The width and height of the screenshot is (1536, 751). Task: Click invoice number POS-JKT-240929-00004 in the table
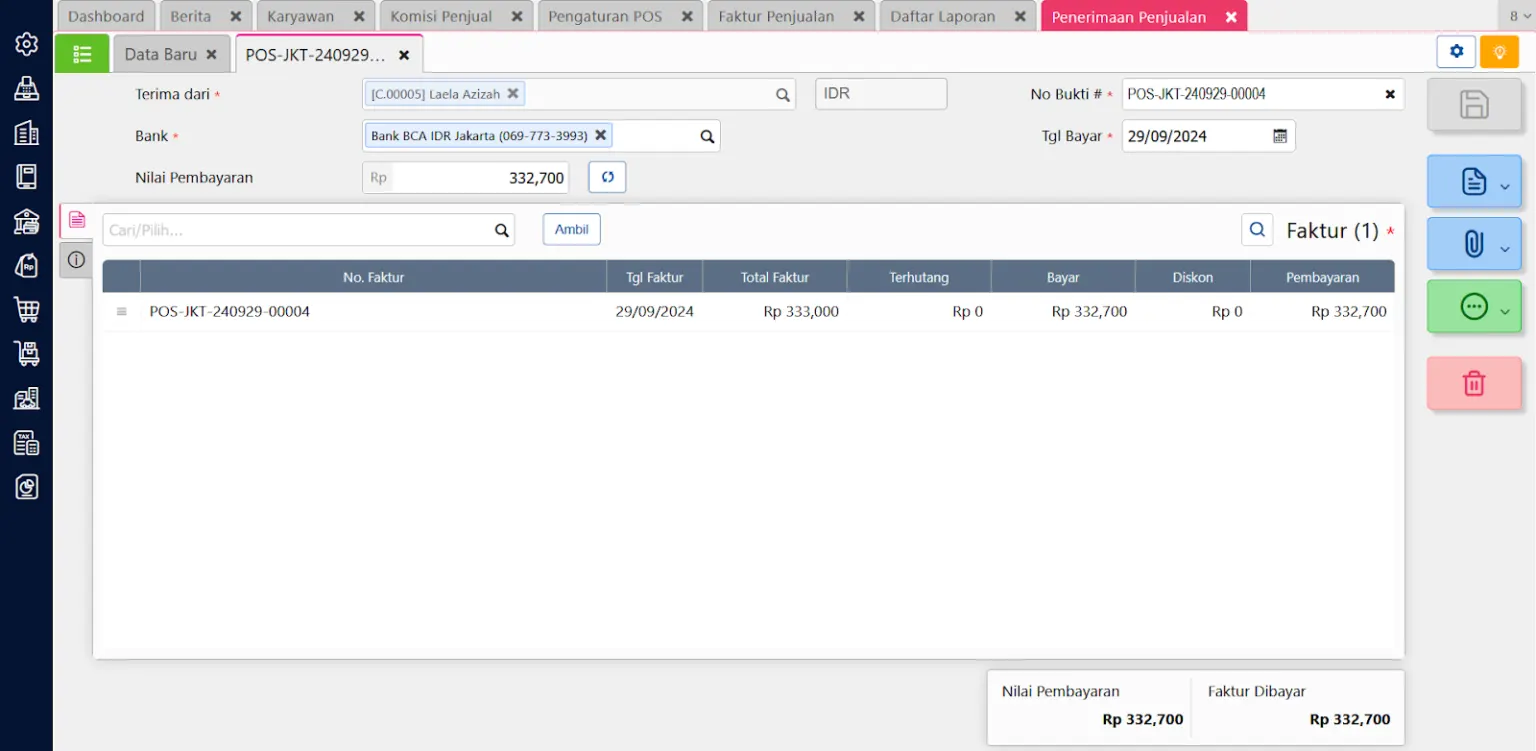(x=230, y=312)
